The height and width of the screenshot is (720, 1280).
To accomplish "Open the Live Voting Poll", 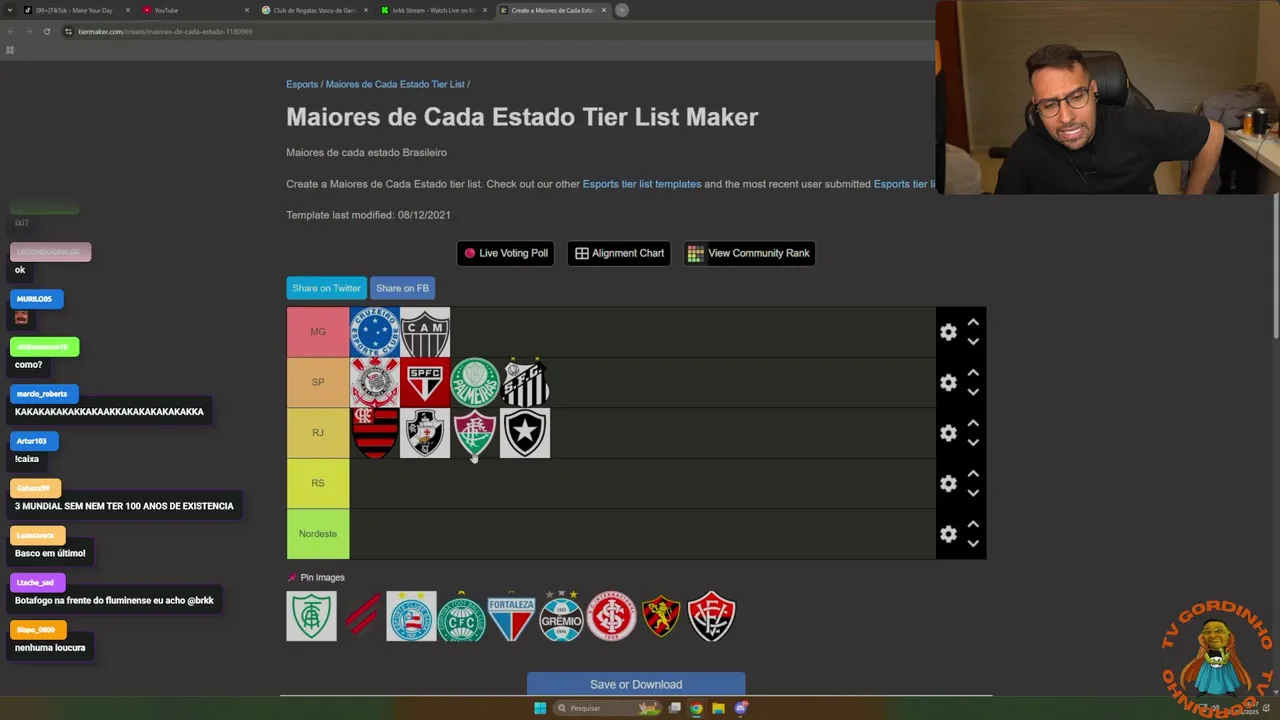I will click(x=505, y=253).
